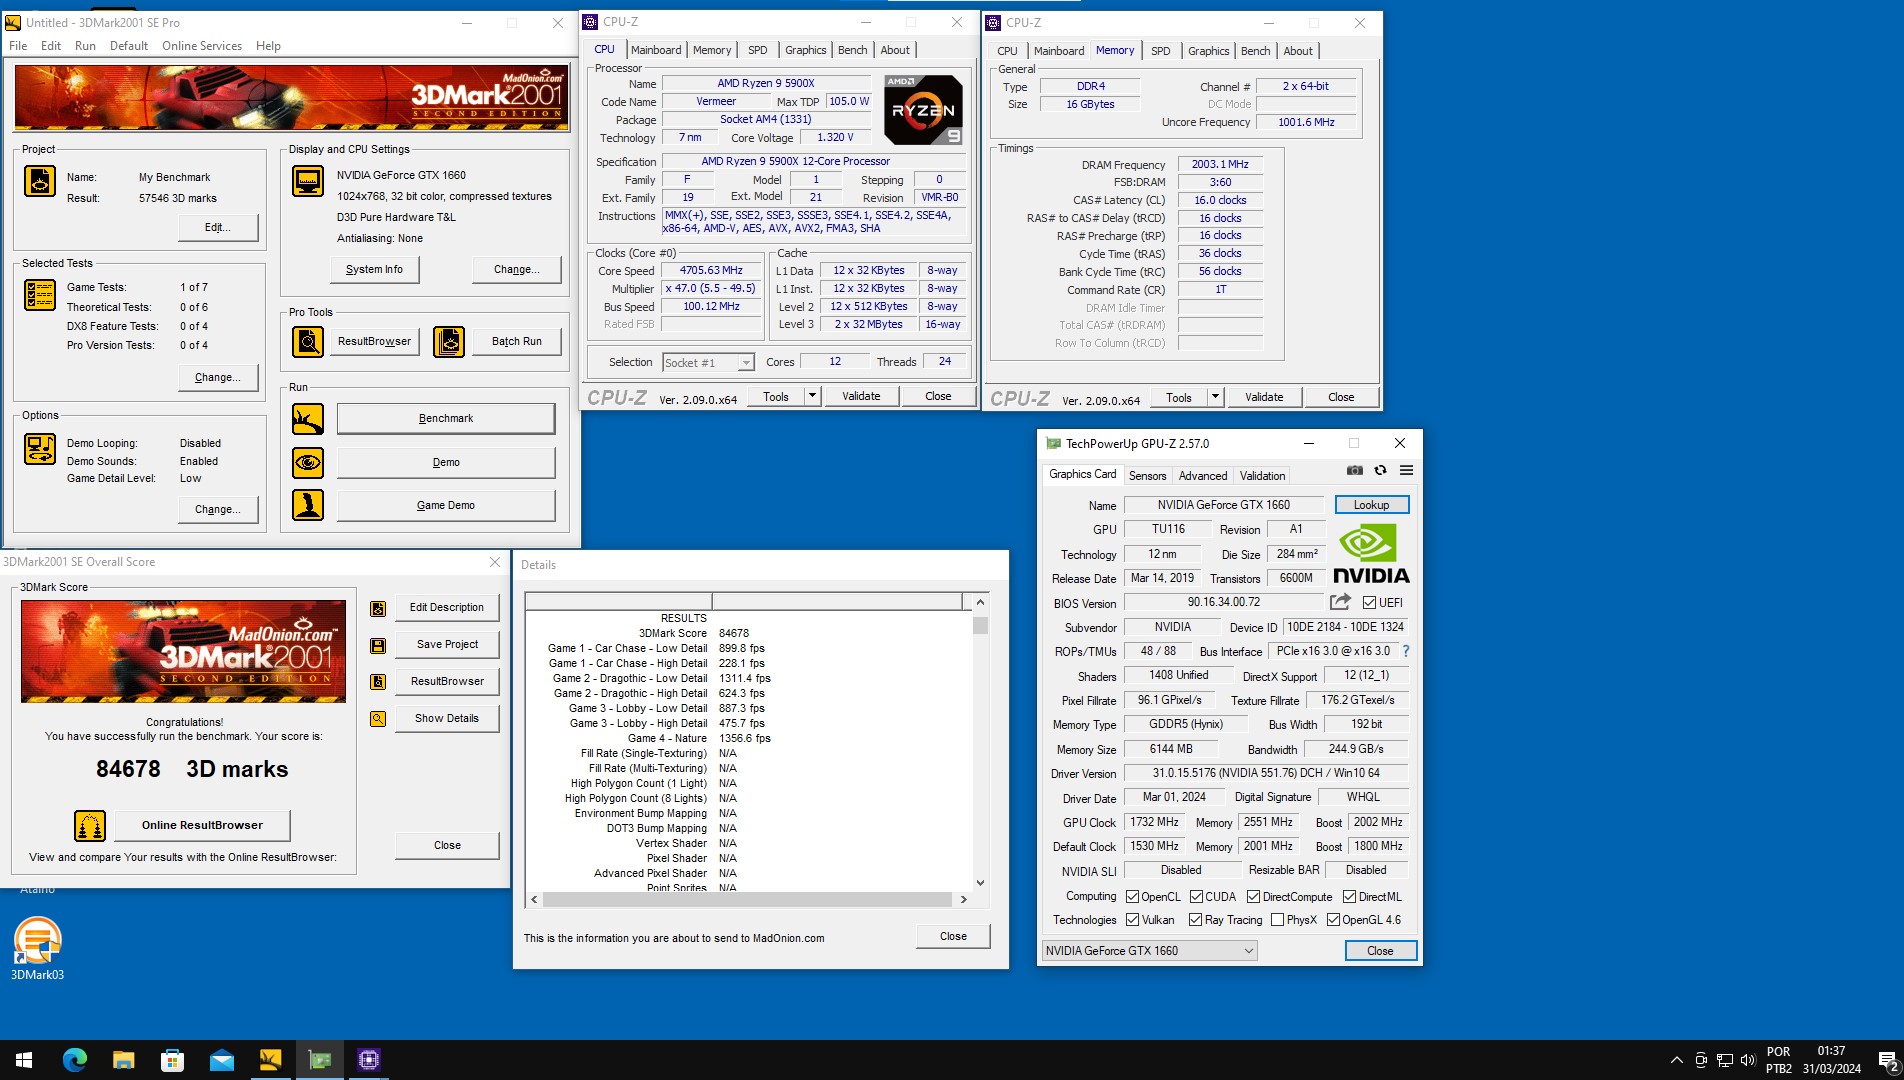Click the Selected Tests checklist icon
This screenshot has height=1080, width=1904.
pyautogui.click(x=40, y=295)
